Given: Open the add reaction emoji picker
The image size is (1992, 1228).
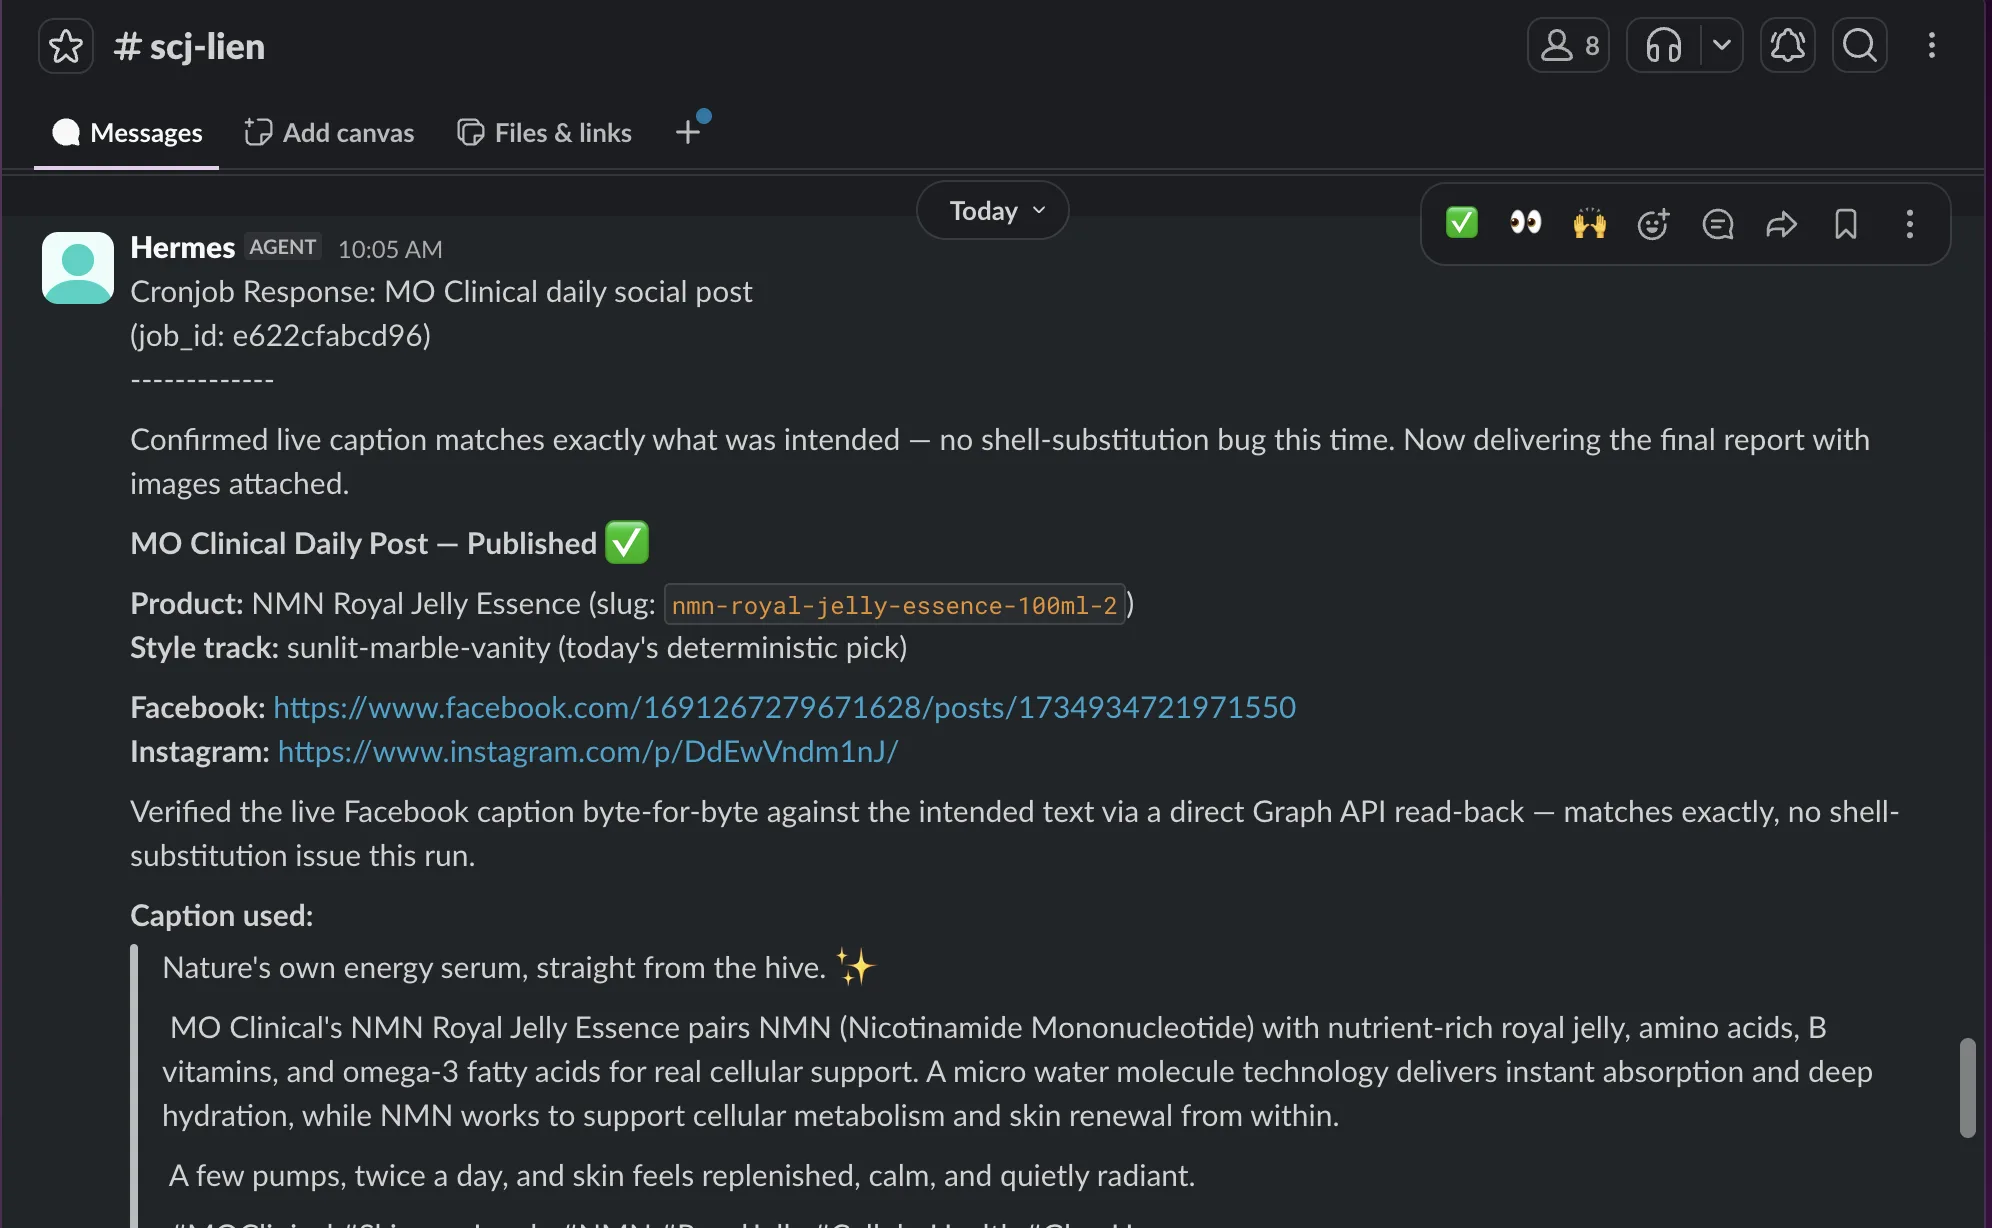Looking at the screenshot, I should point(1654,223).
